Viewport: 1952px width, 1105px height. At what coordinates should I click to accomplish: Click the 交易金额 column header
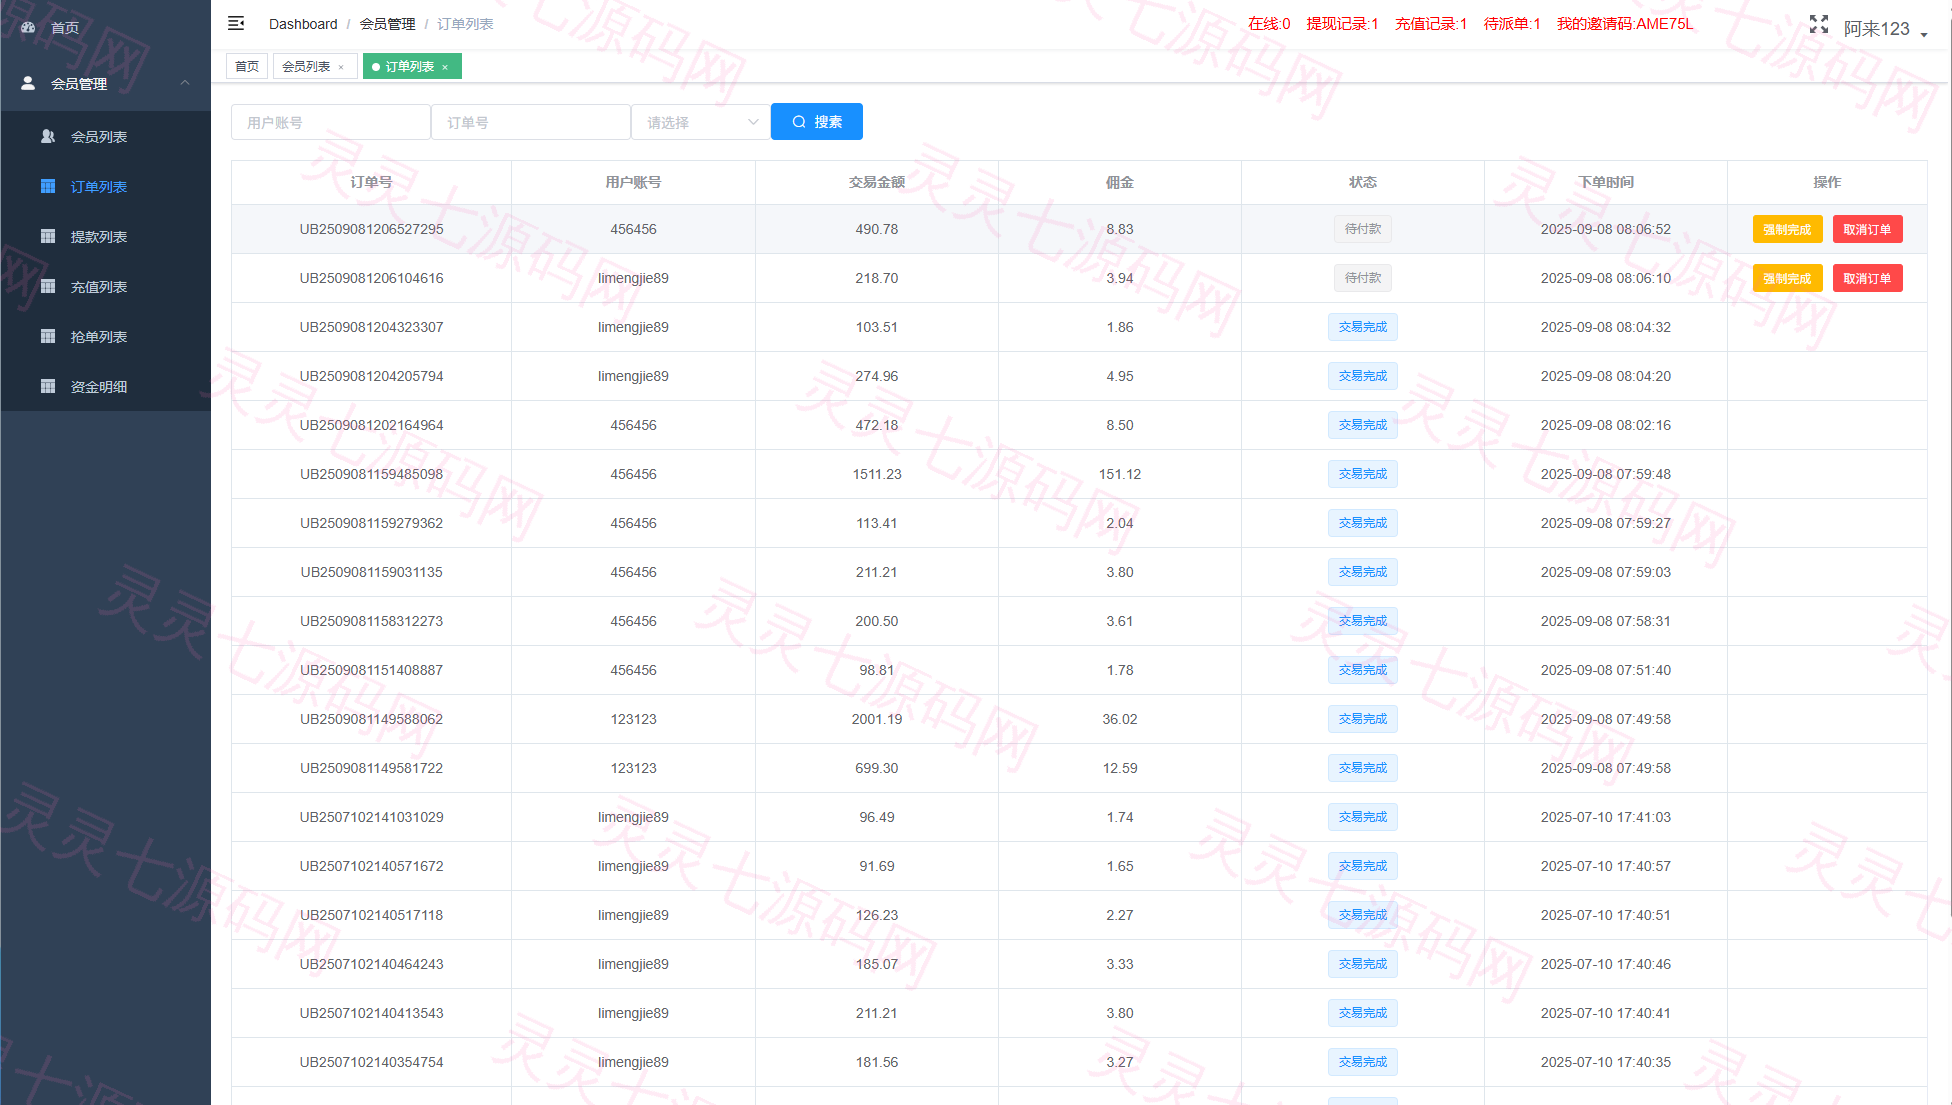tap(877, 182)
